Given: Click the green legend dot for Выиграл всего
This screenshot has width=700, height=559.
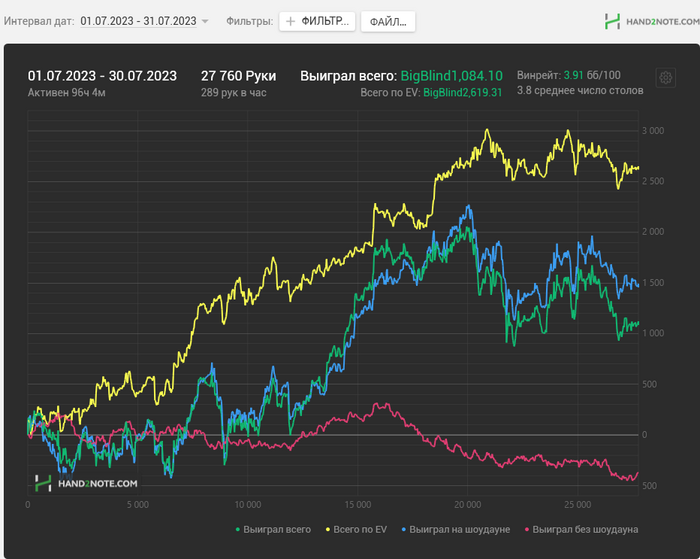Looking at the screenshot, I should tap(238, 530).
